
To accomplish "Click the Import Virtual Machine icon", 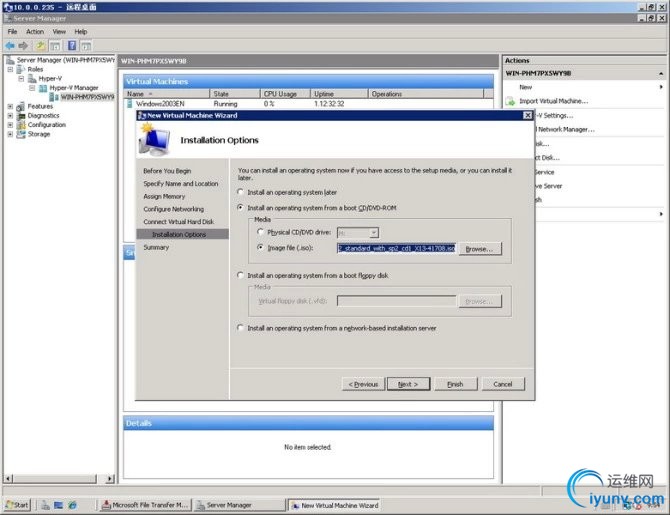I will click(x=510, y=101).
